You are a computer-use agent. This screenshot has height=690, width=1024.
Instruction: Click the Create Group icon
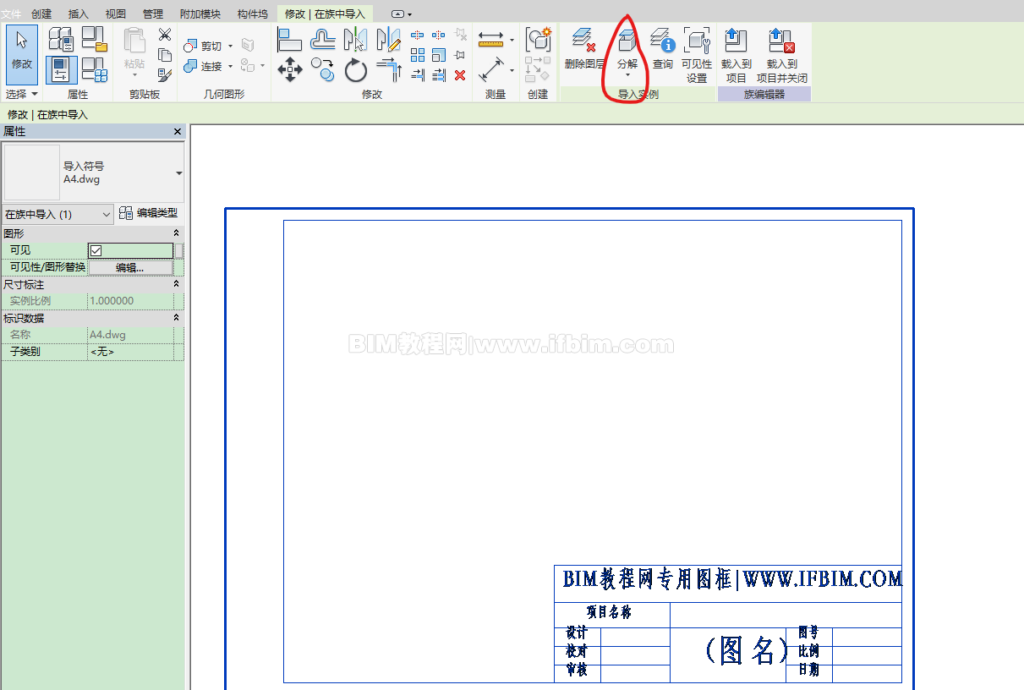(x=538, y=39)
